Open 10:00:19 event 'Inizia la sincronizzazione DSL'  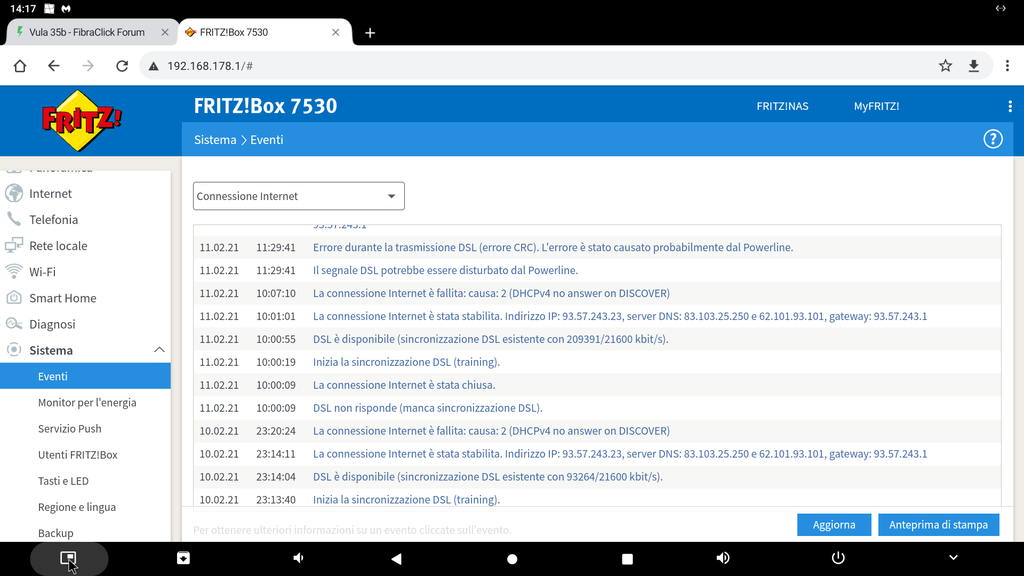406,362
